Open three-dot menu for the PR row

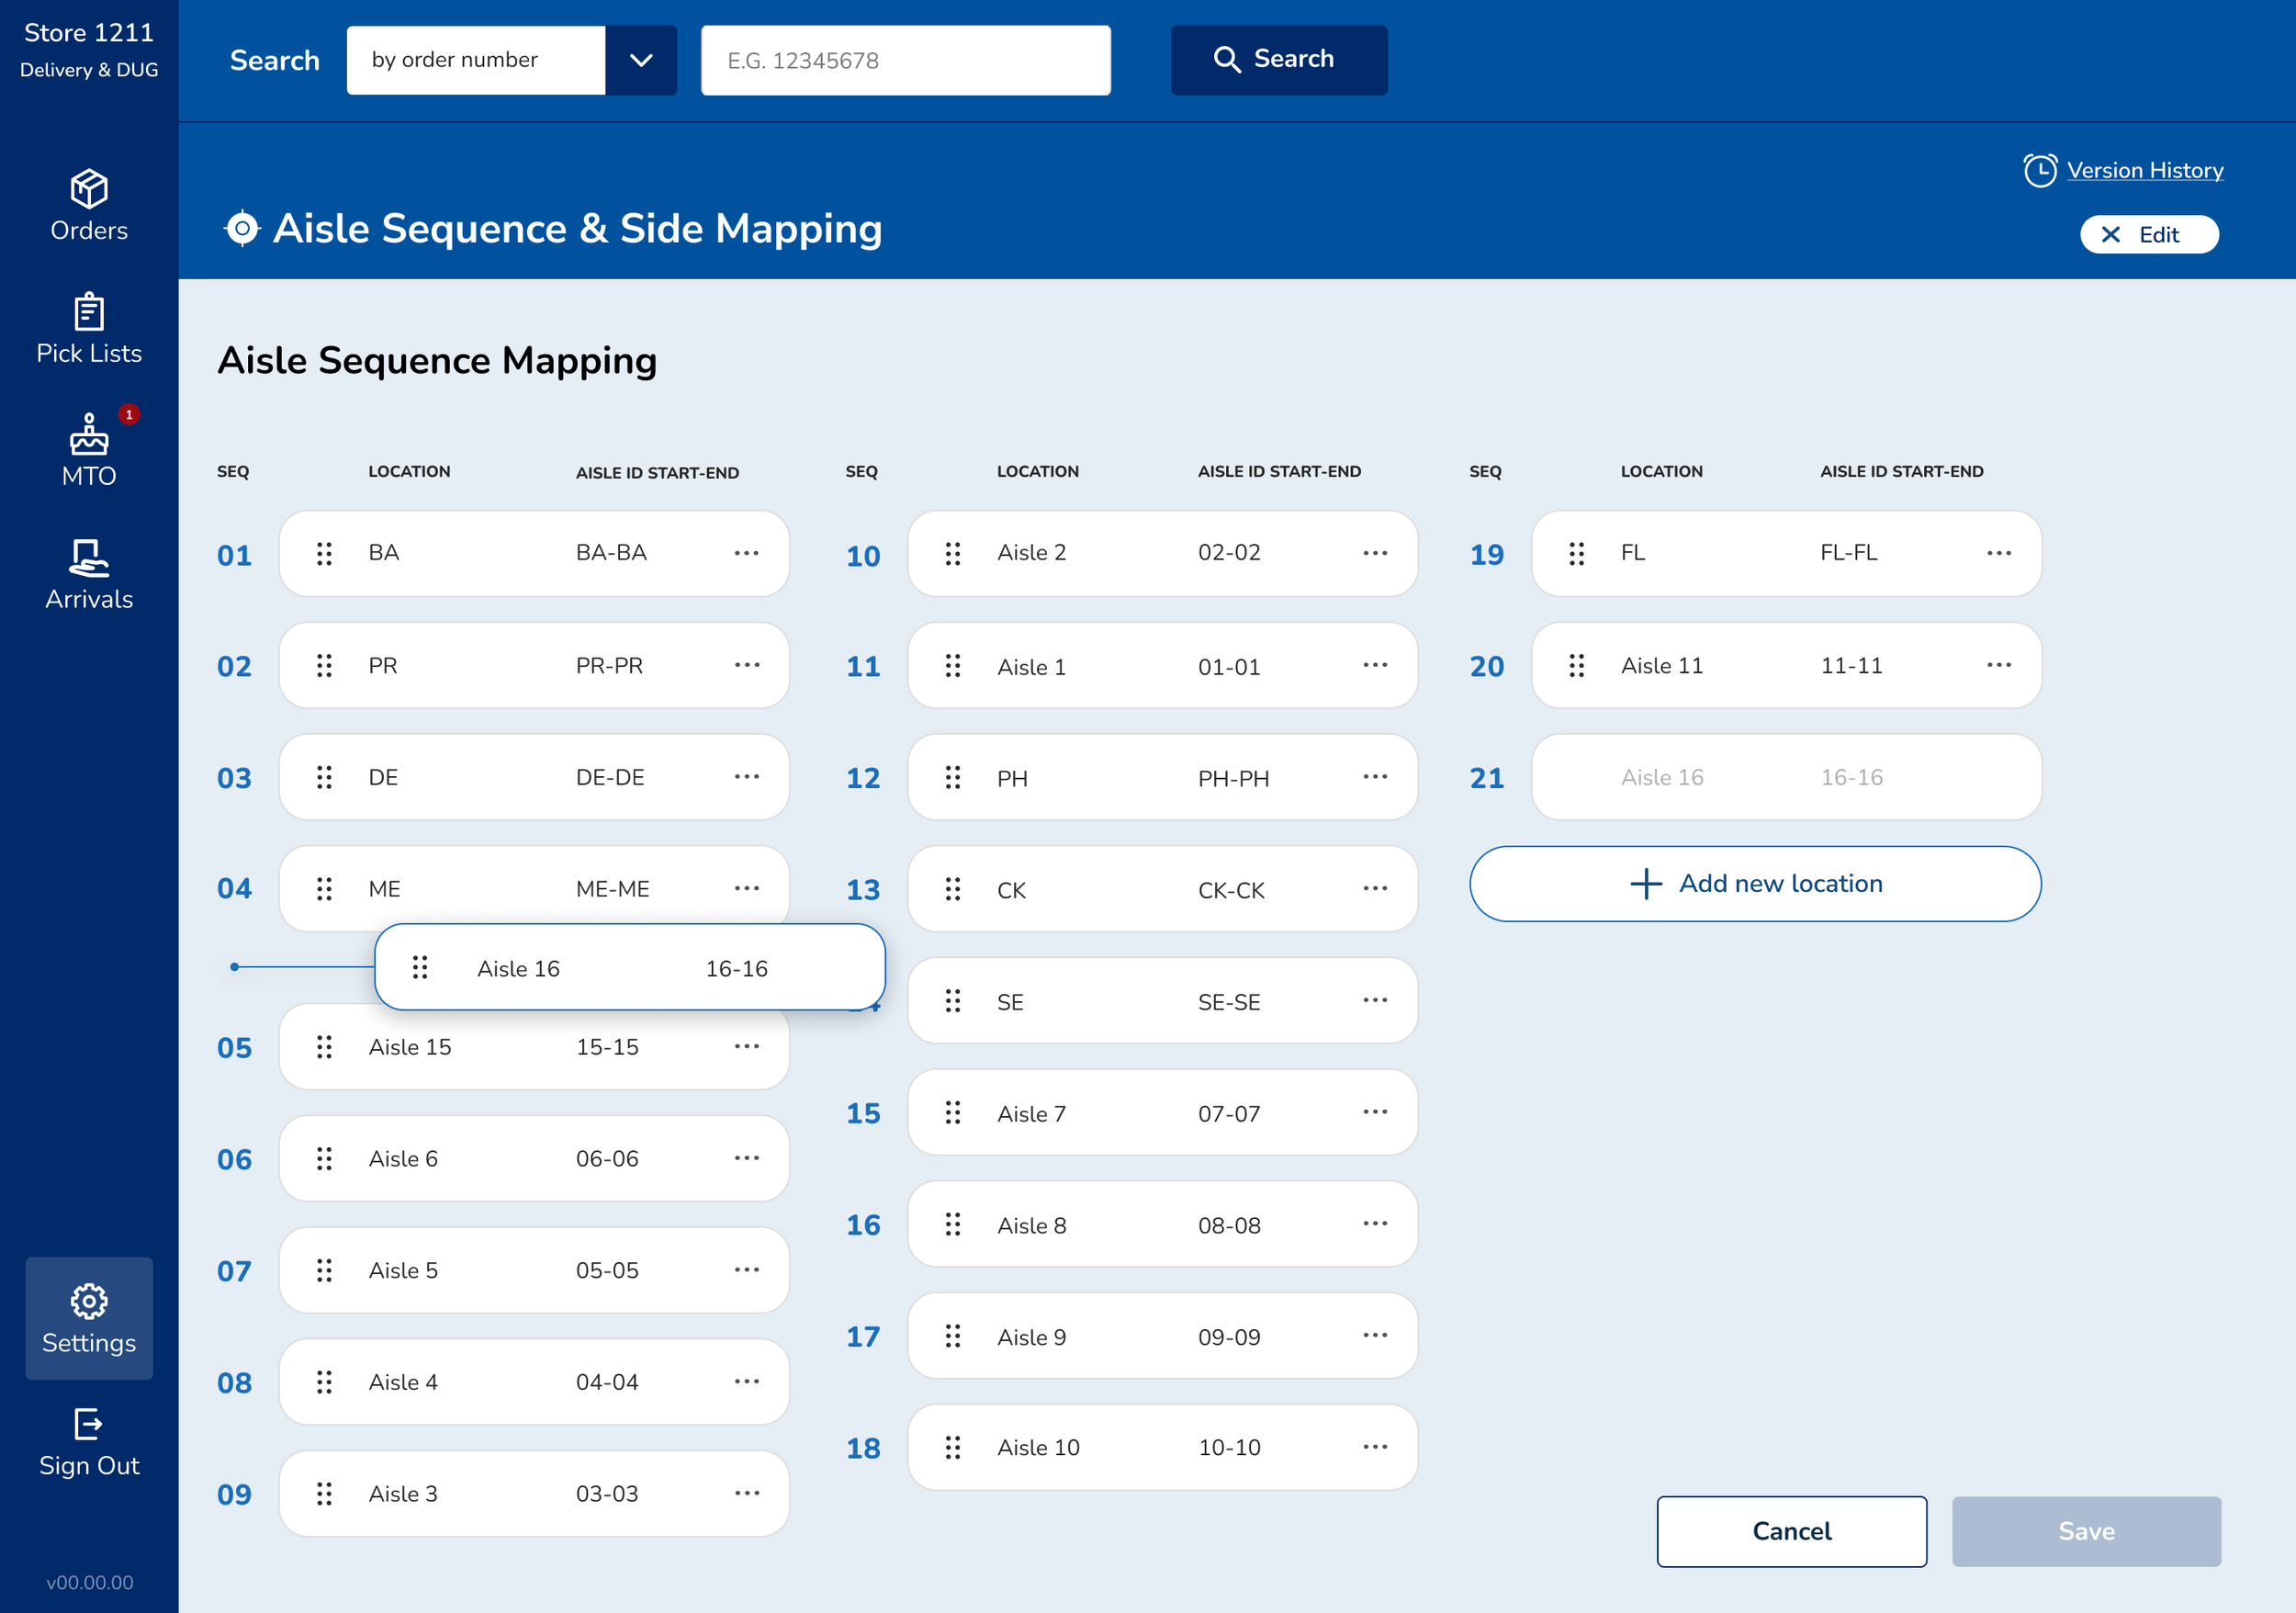[x=746, y=665]
